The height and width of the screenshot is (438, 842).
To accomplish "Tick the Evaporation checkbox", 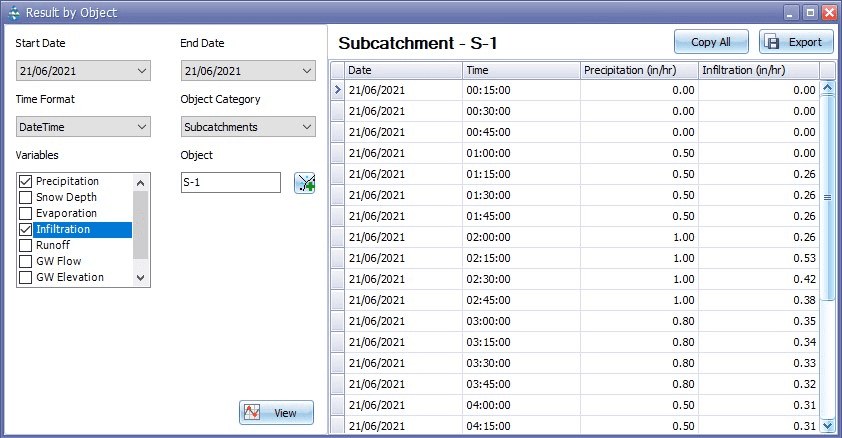I will tap(26, 213).
